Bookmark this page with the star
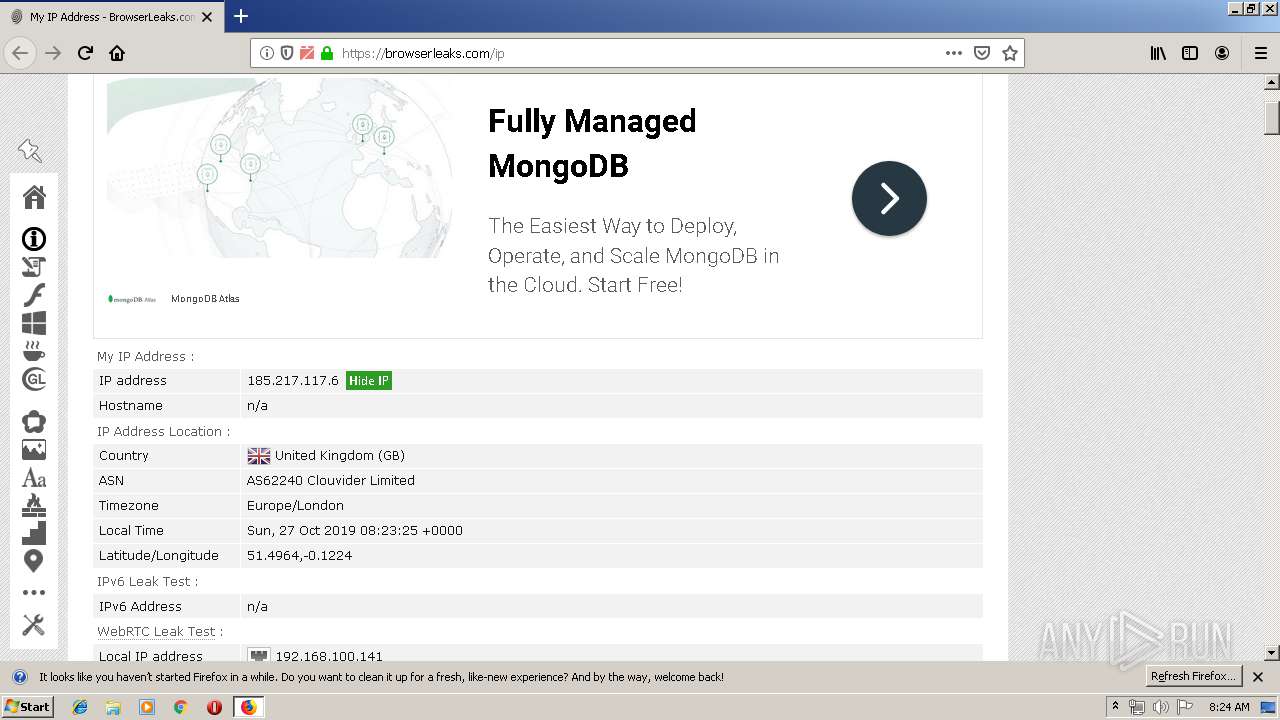This screenshot has width=1280, height=720. tap(1010, 53)
